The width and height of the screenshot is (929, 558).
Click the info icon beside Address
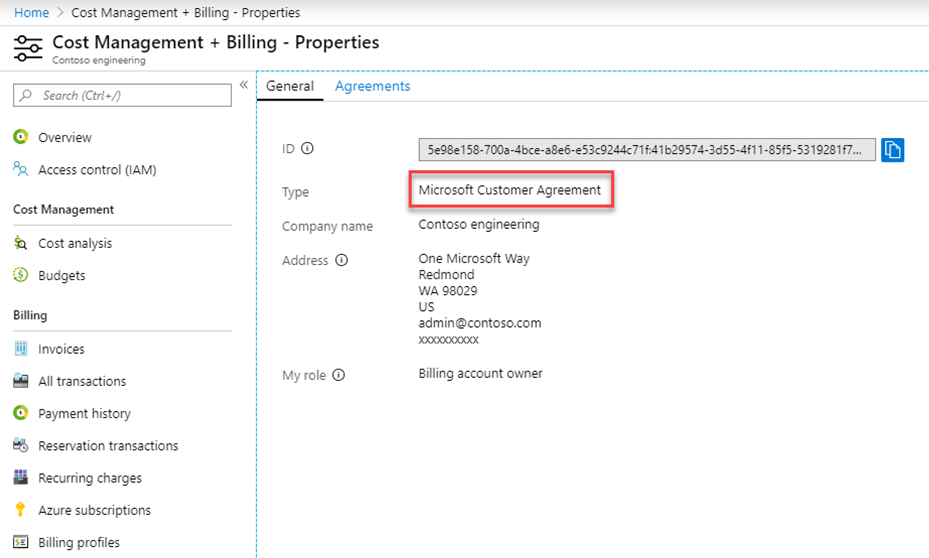(342, 260)
